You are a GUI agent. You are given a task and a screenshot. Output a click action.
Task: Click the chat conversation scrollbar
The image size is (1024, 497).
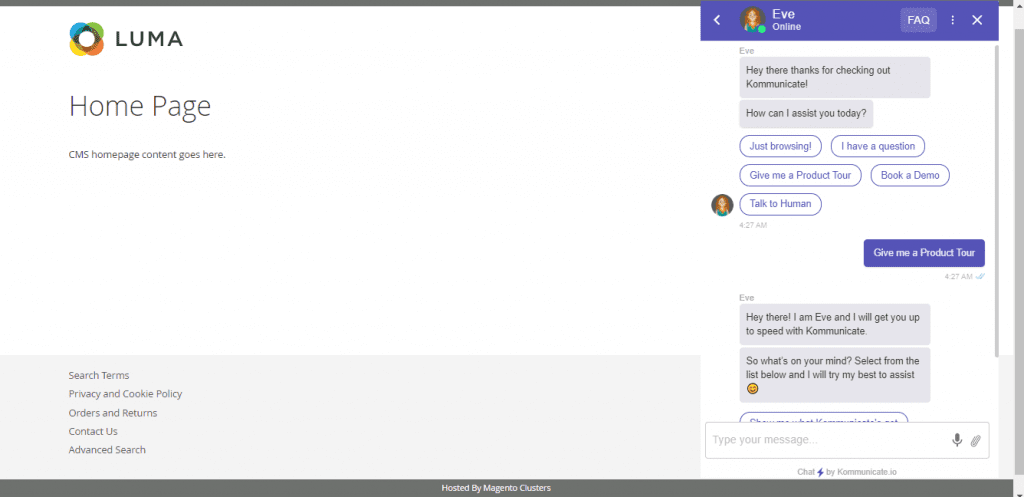[996, 200]
